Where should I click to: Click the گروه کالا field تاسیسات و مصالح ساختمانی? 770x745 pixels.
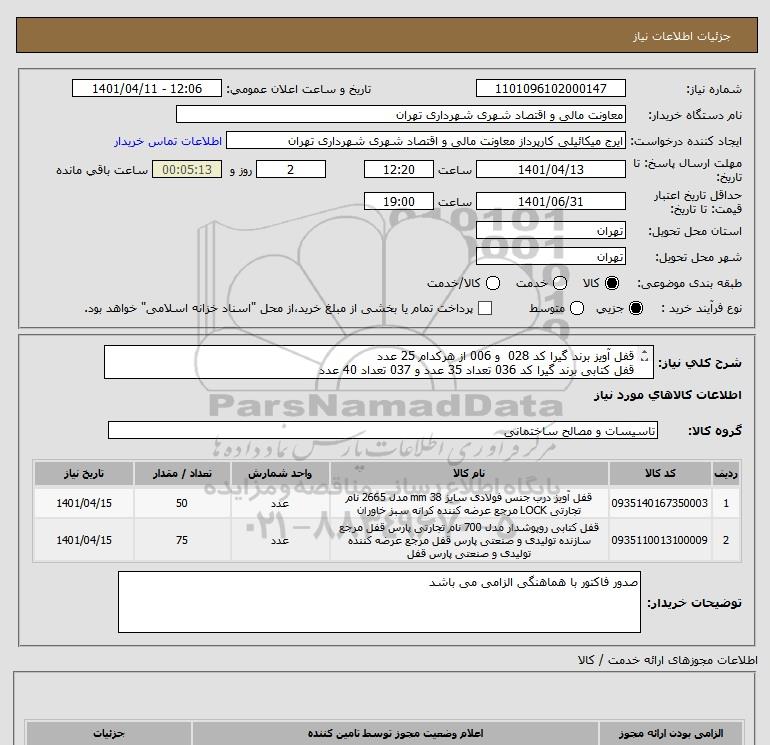[383, 430]
